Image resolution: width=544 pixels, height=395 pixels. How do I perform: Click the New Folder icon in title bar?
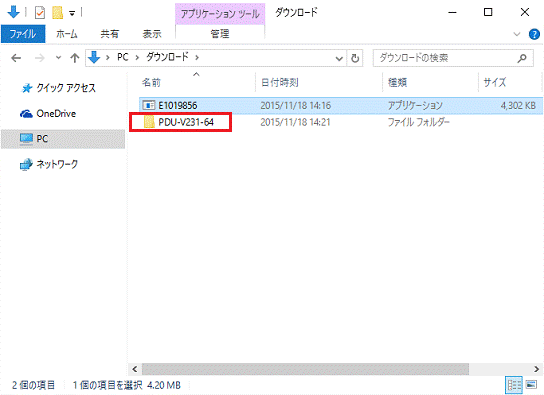tap(58, 13)
